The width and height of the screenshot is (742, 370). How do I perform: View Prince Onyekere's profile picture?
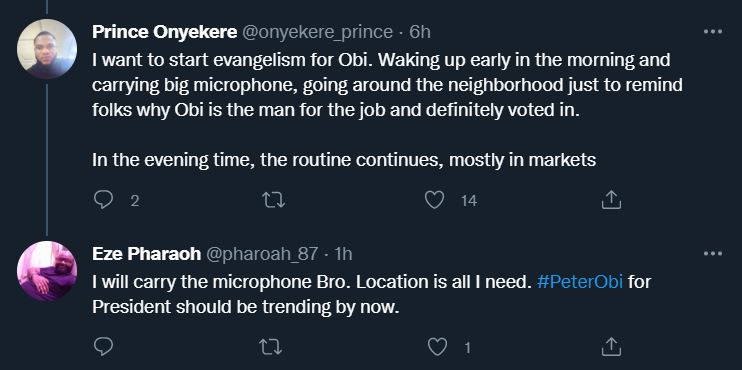47,49
